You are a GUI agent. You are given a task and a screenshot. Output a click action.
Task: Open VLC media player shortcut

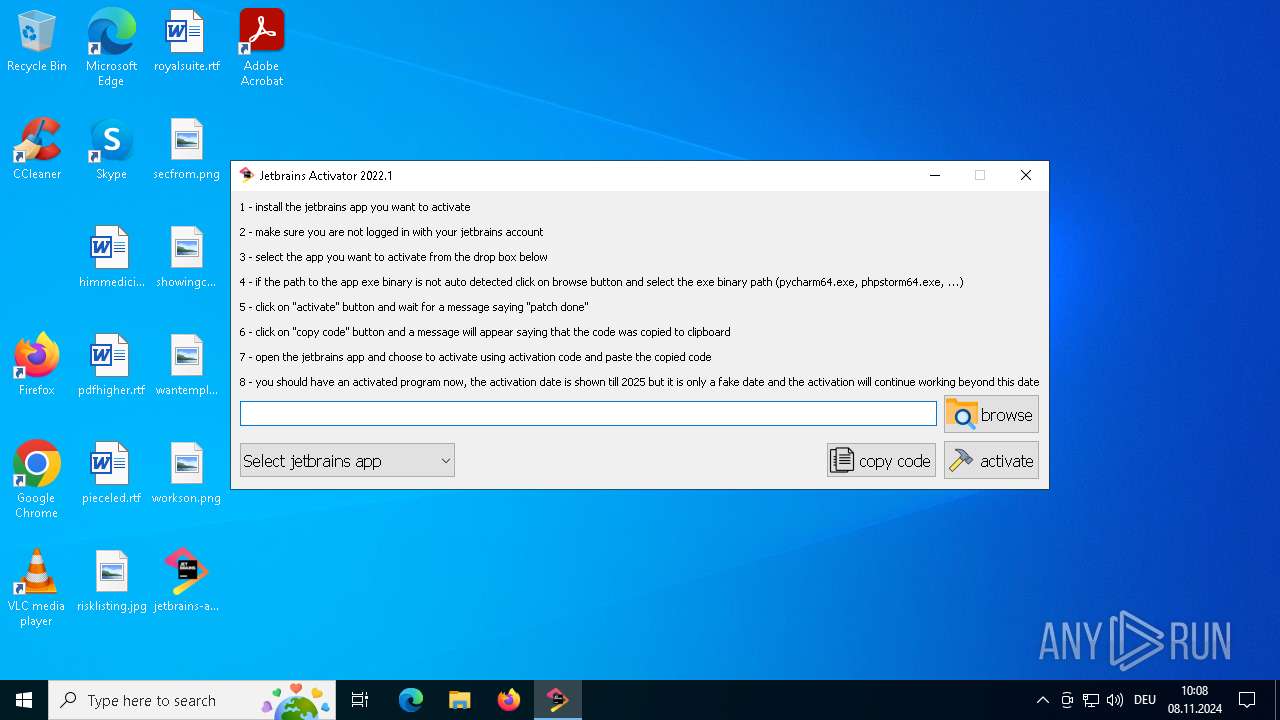37,588
